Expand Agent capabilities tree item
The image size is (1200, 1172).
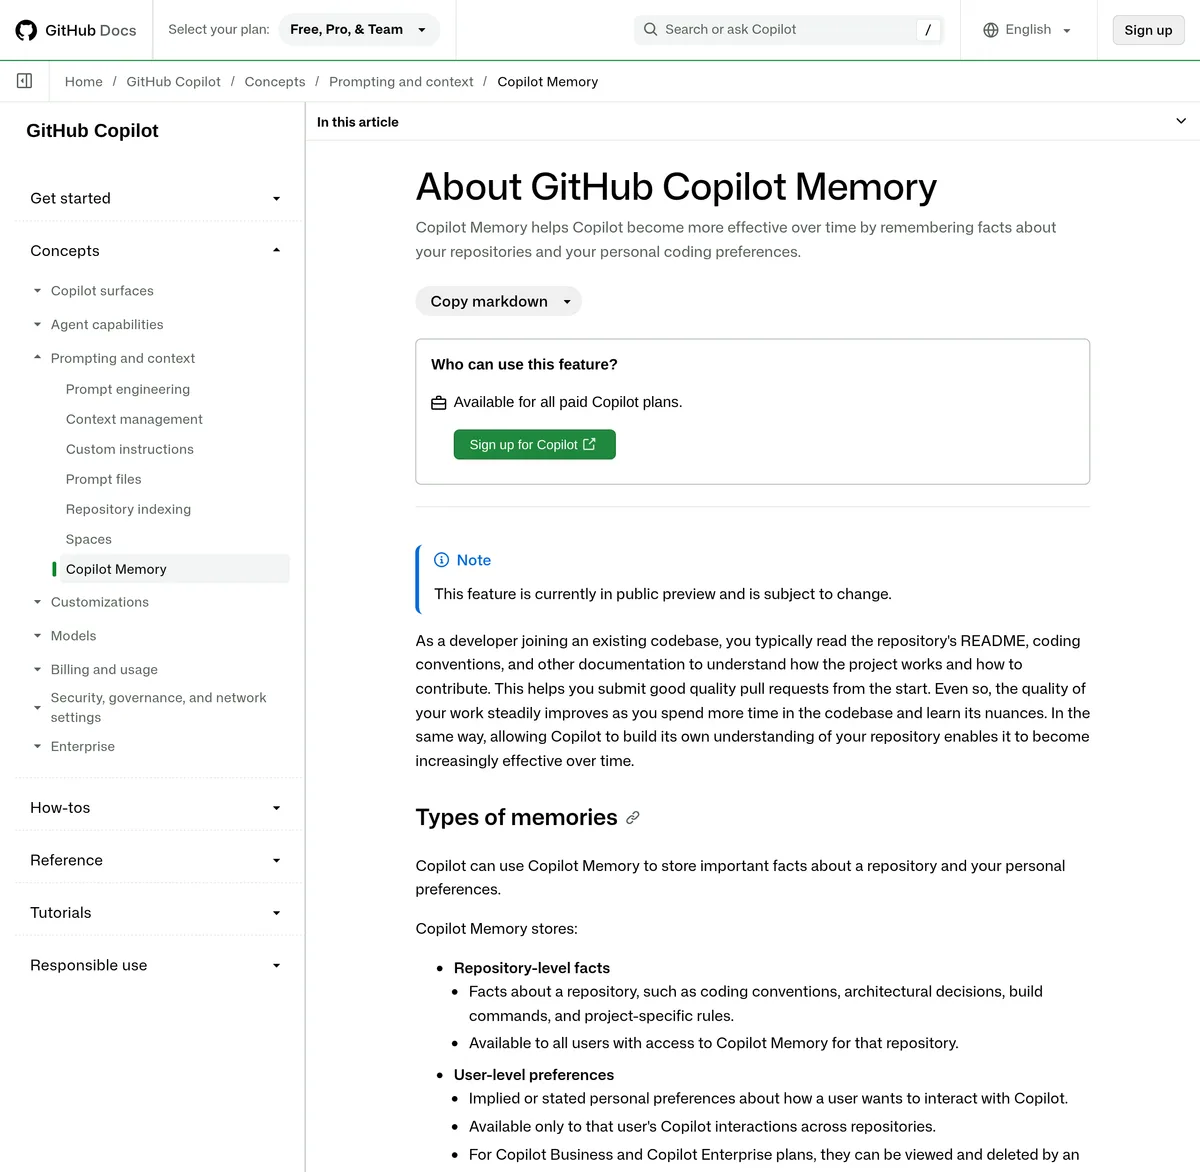point(37,325)
